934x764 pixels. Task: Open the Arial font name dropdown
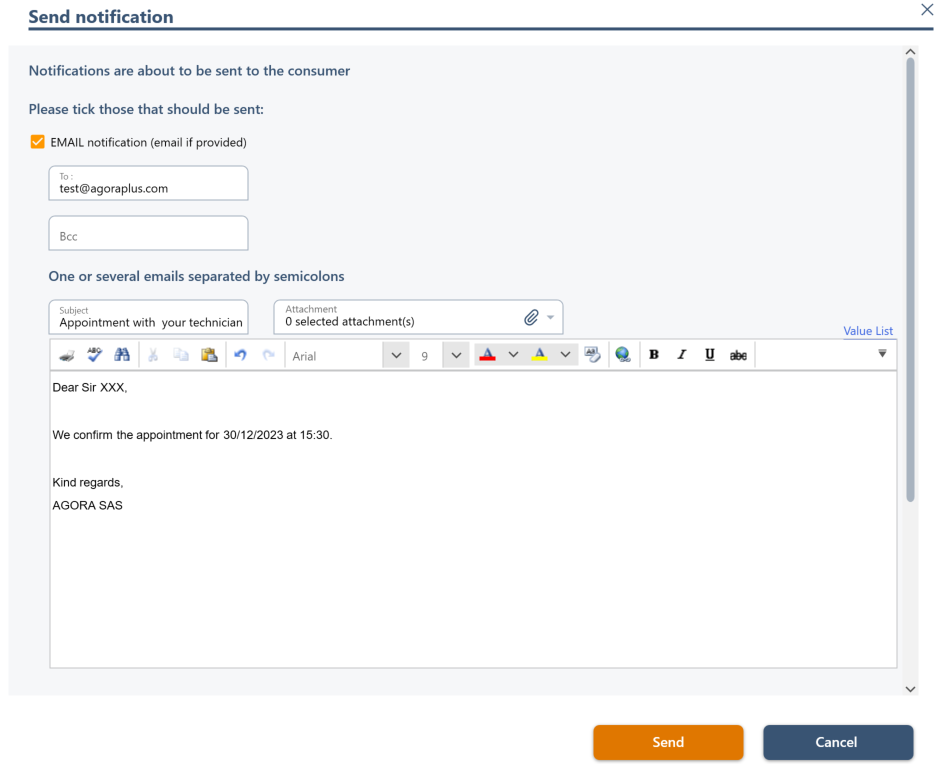(x=396, y=356)
